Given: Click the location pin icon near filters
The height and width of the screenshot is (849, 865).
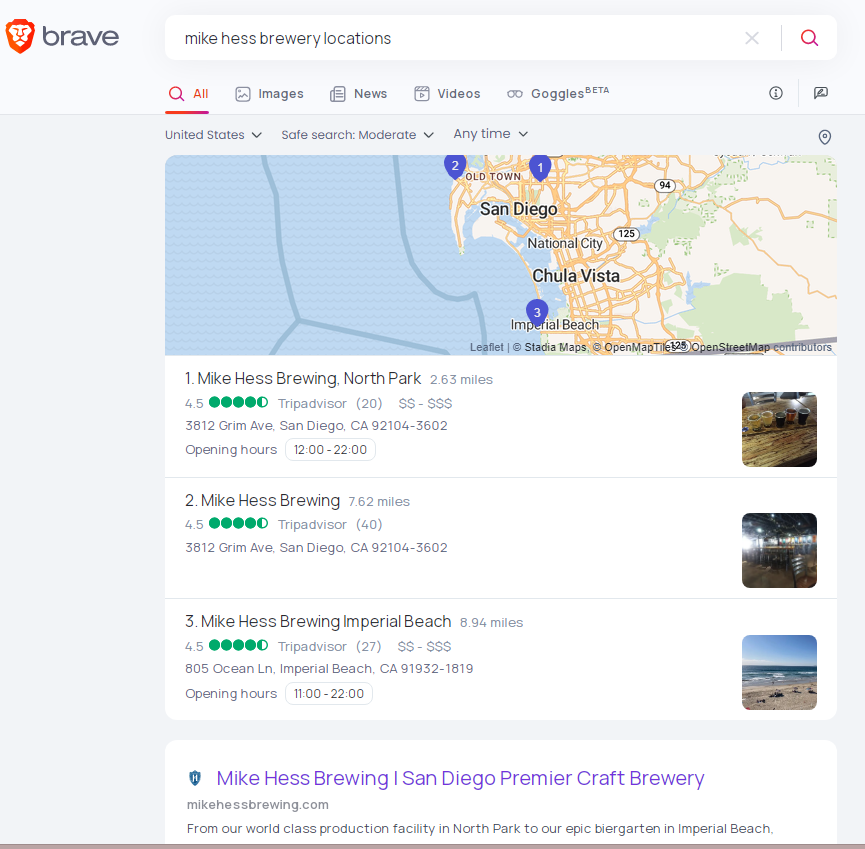Looking at the screenshot, I should [x=824, y=137].
